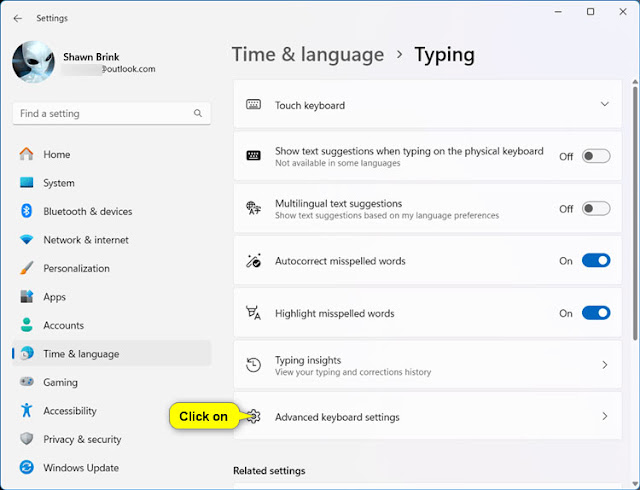Viewport: 640px width, 490px height.
Task: Open Typing insights label
Action: (308, 360)
